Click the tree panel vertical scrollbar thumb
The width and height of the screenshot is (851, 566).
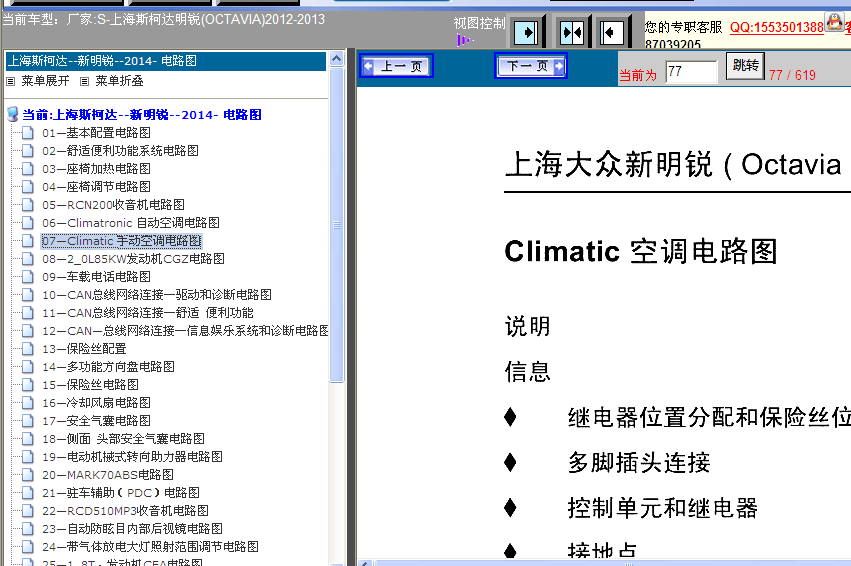click(336, 225)
